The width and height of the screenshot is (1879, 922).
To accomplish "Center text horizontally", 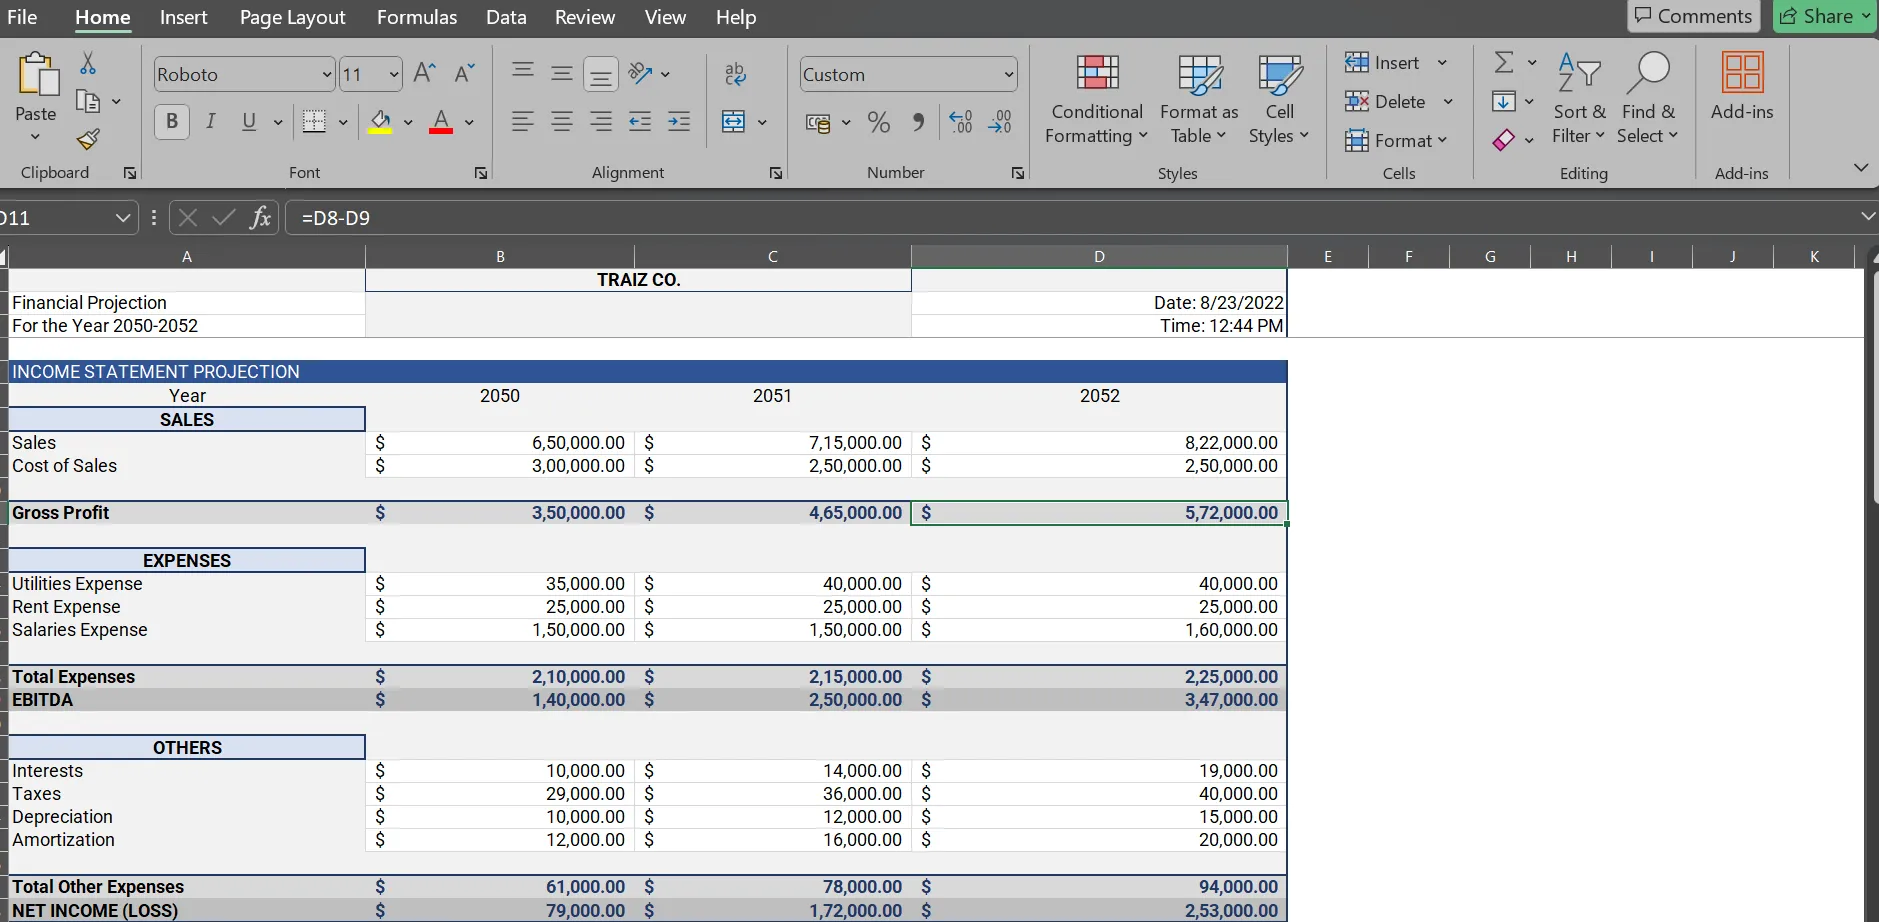I will coord(562,122).
